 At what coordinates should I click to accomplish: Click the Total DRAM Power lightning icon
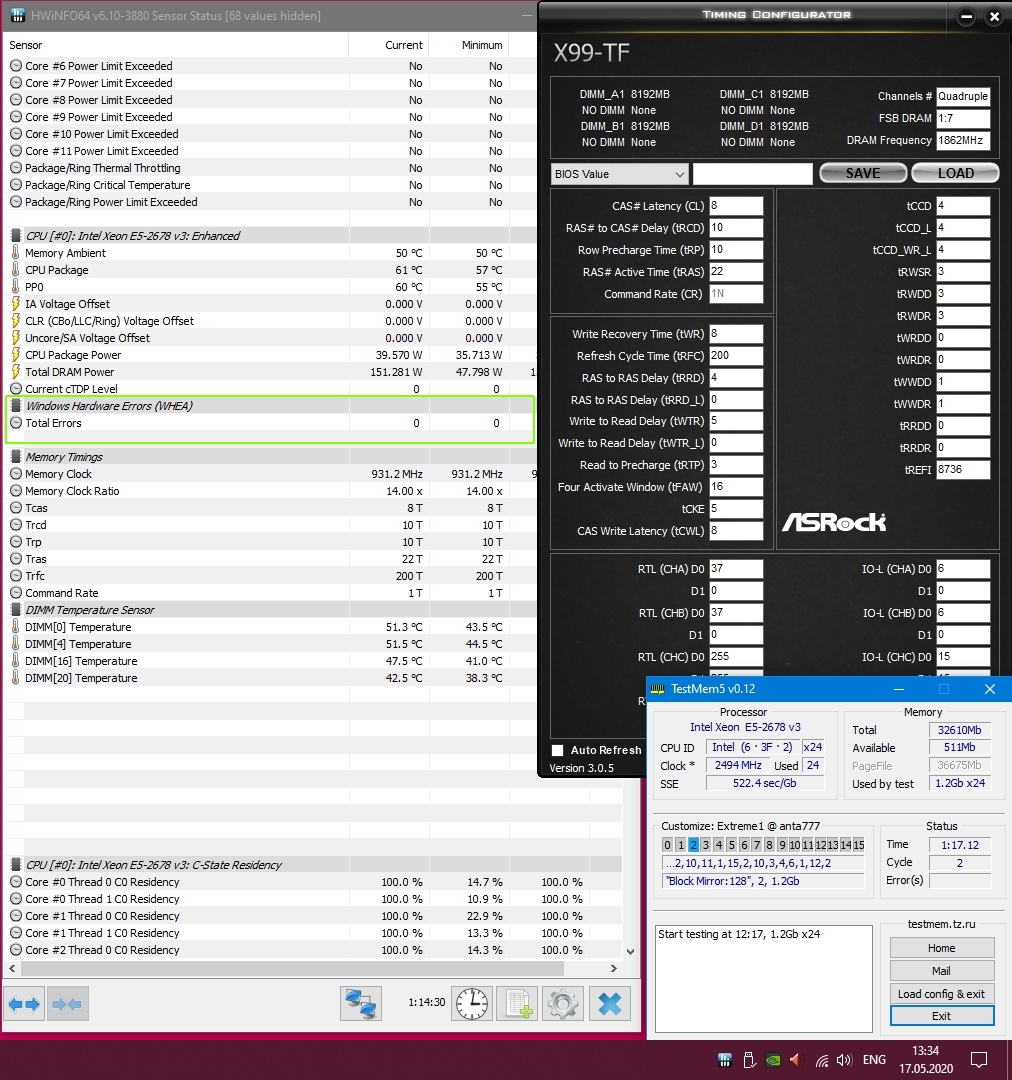click(16, 371)
